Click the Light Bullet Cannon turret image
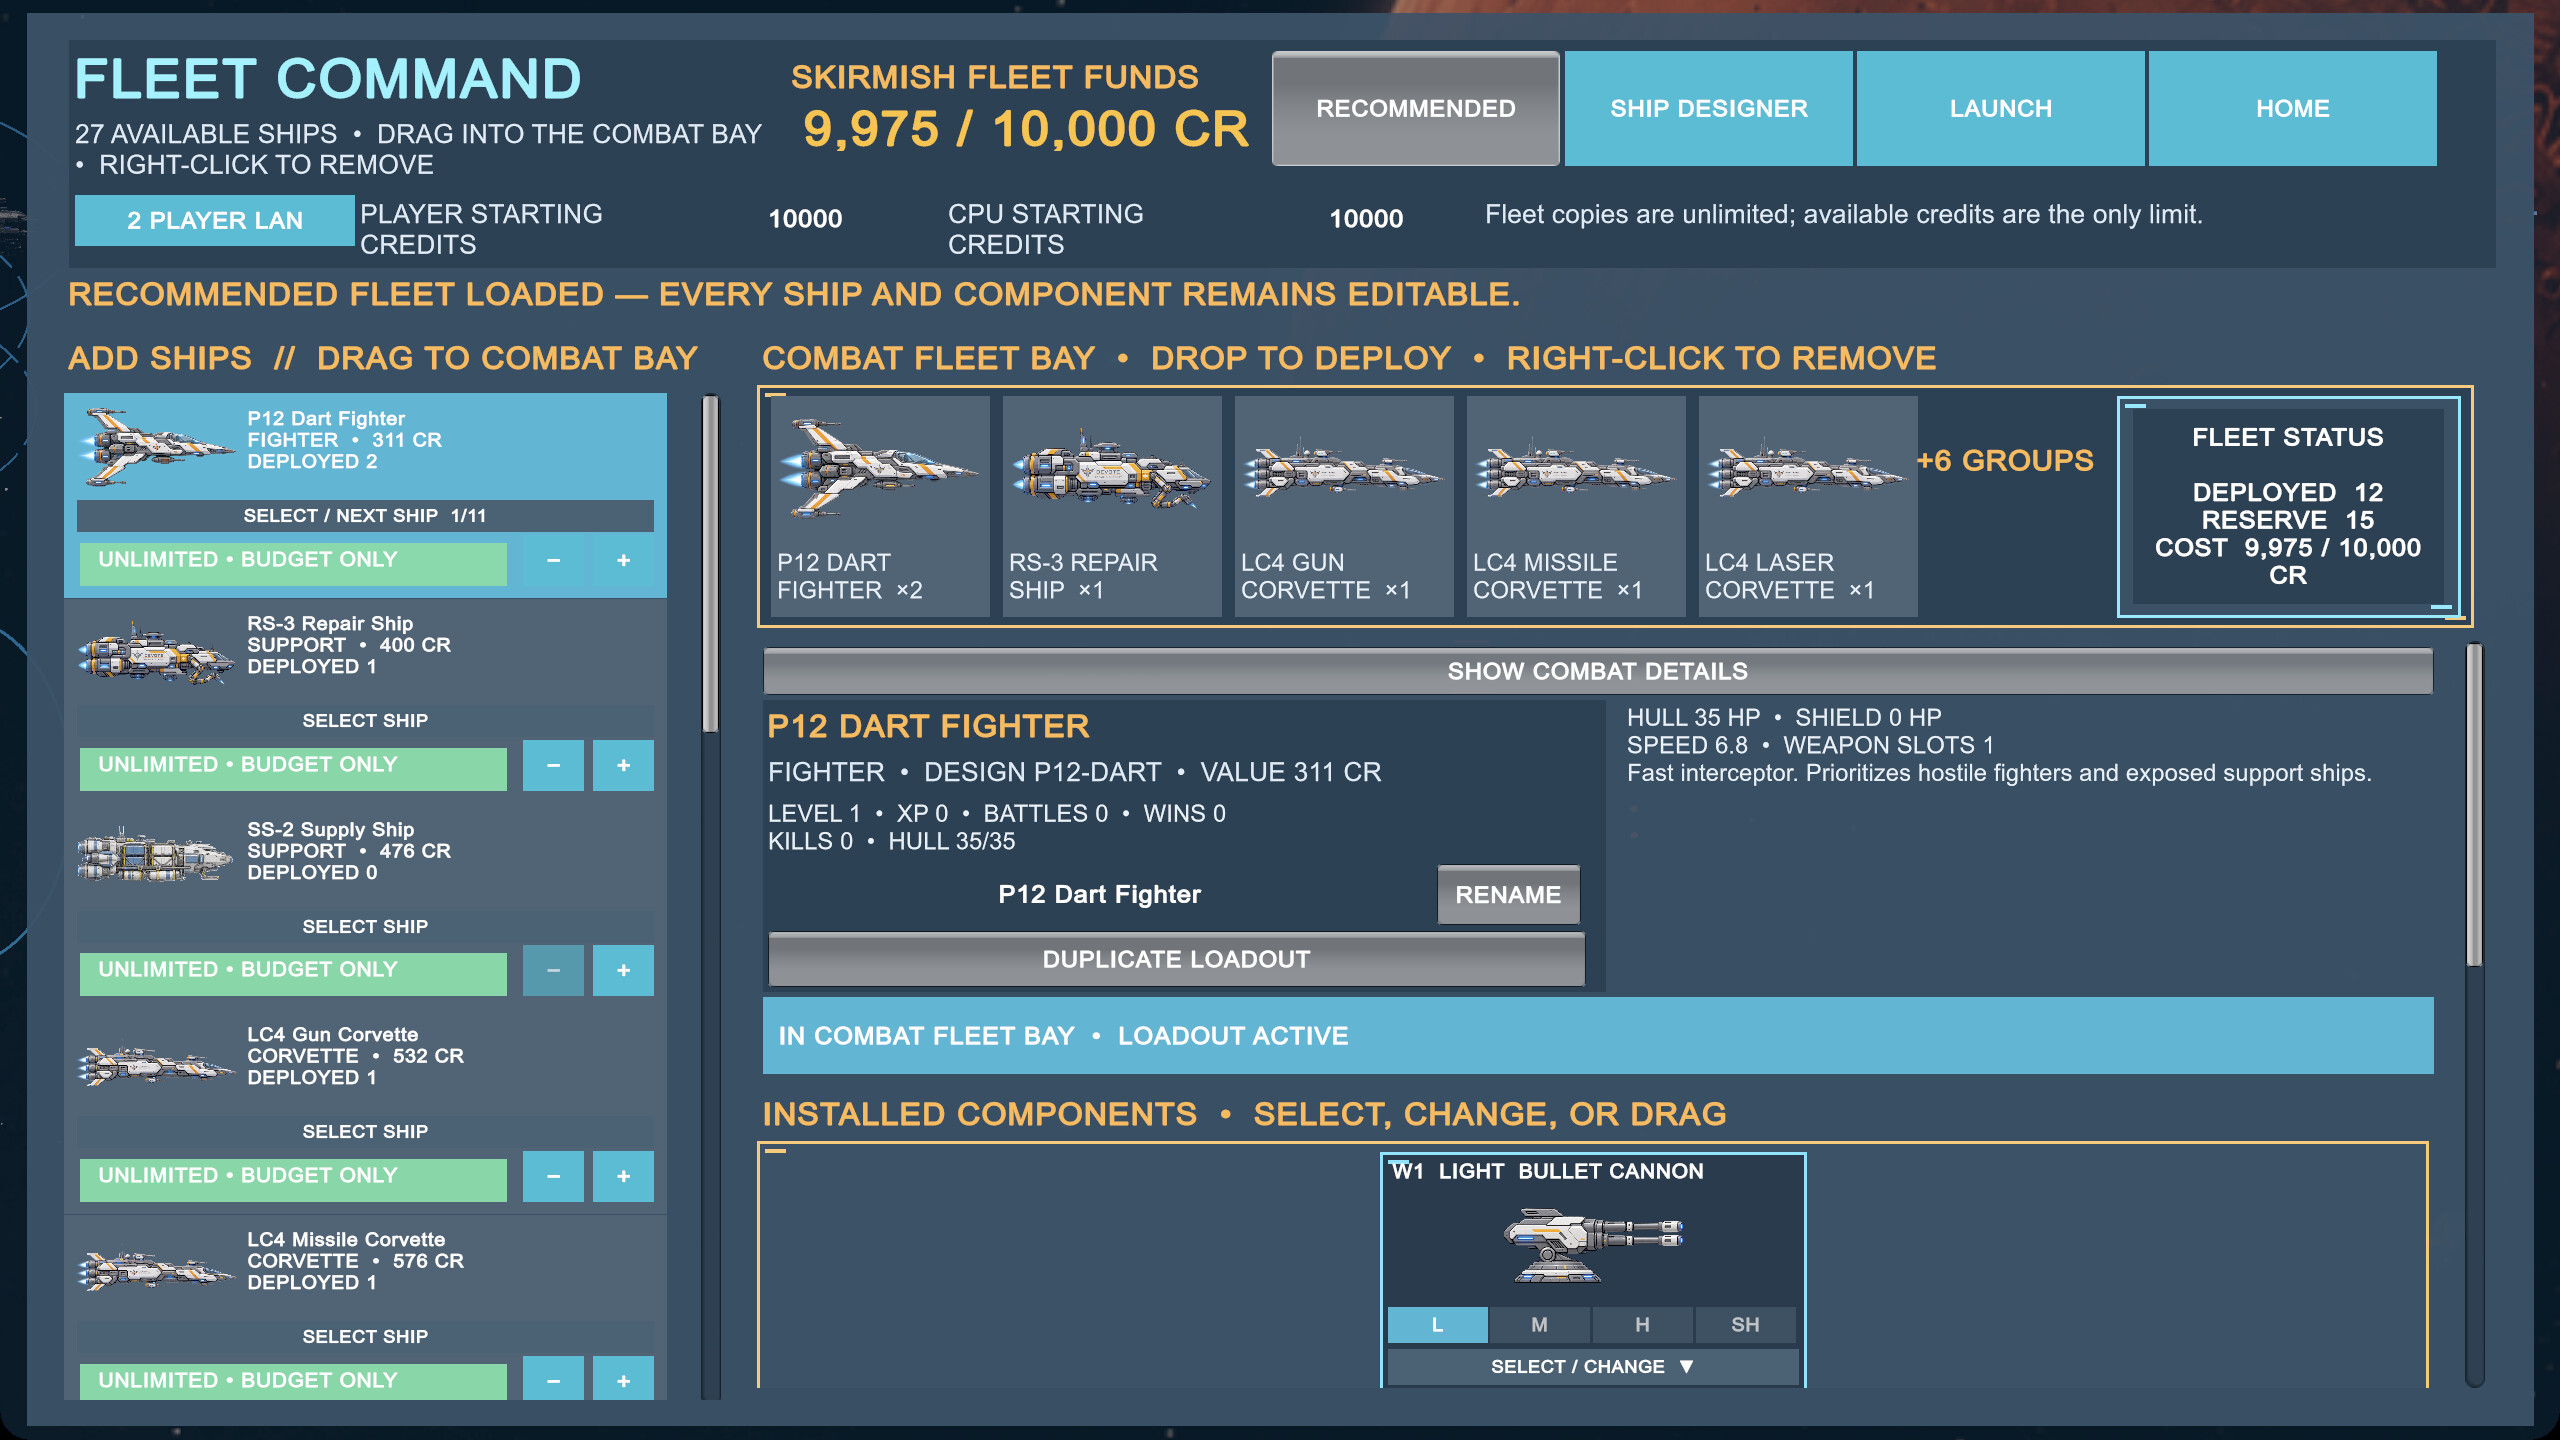This screenshot has height=1440, width=2560. coord(1592,1244)
